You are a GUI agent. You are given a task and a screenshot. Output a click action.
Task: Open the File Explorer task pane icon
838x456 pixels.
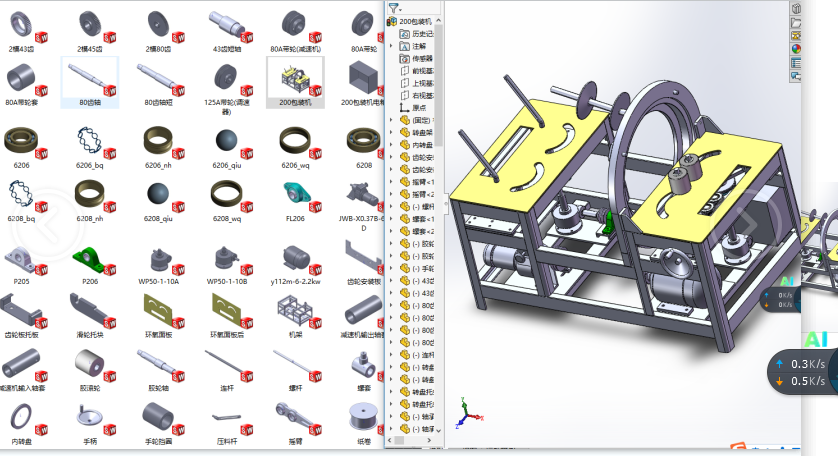(x=796, y=36)
